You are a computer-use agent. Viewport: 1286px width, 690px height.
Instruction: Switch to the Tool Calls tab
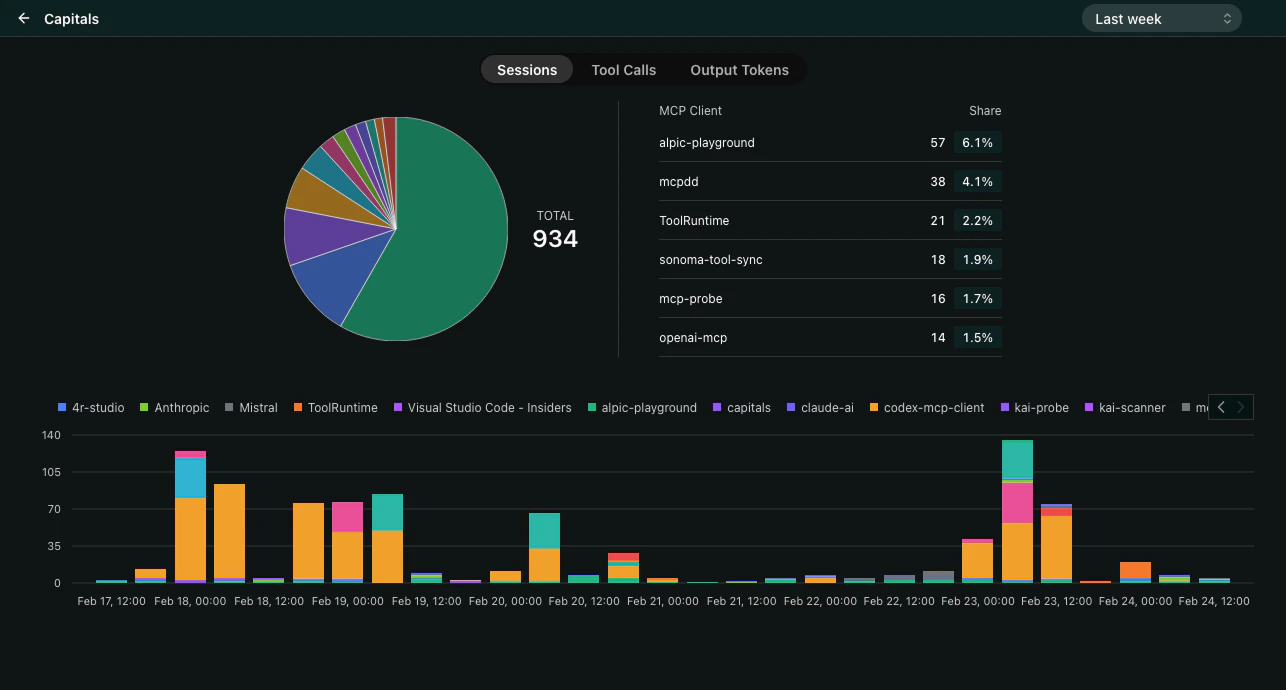pyautogui.click(x=623, y=70)
